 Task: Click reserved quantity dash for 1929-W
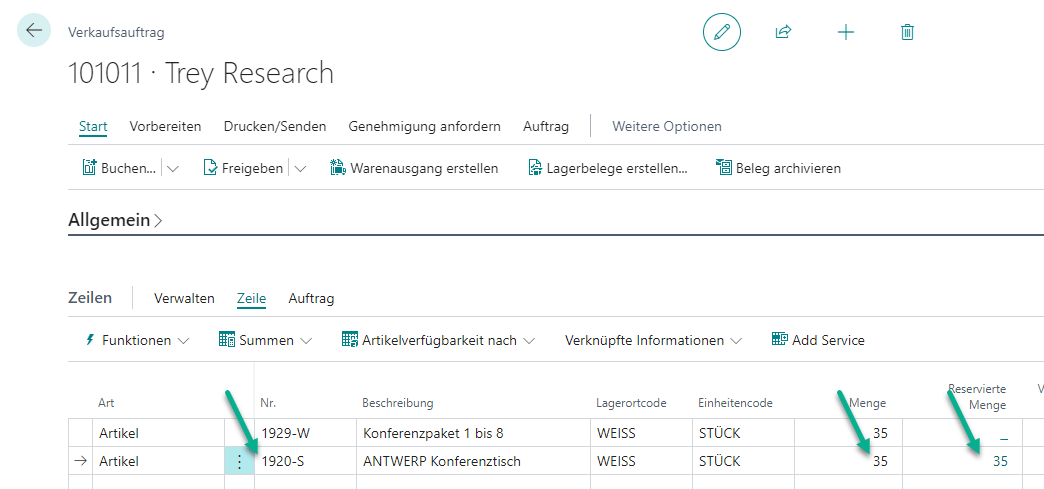coord(1003,438)
